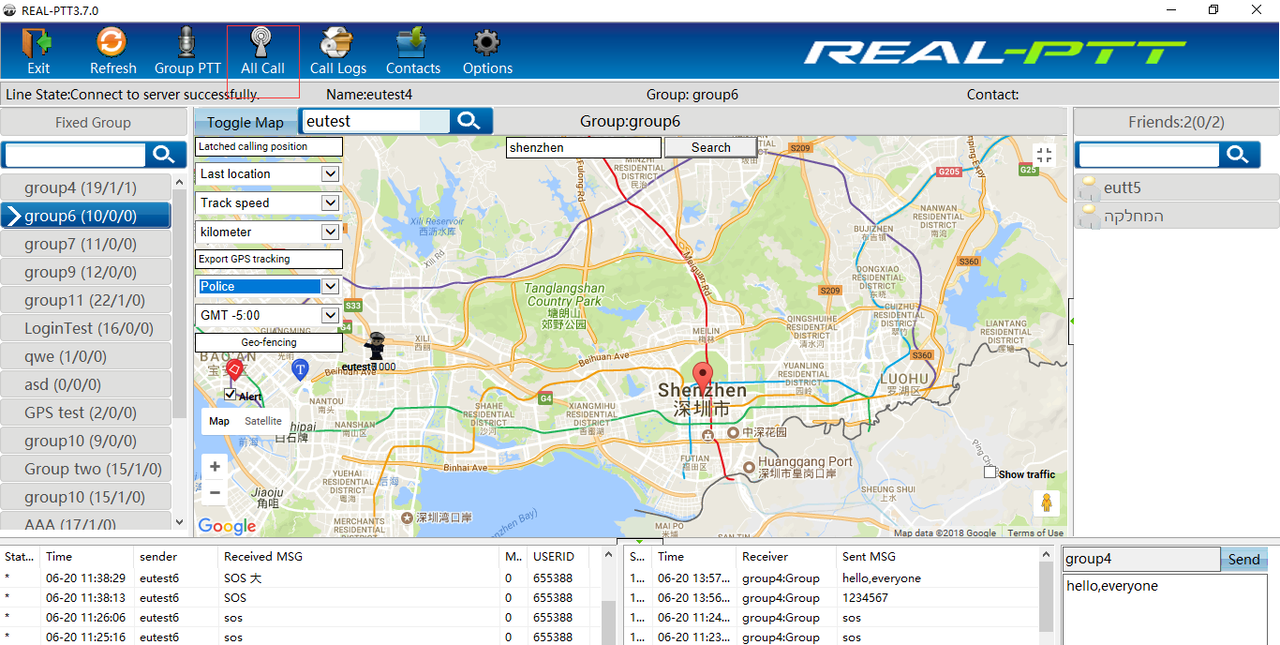Zoom out on the map

tap(215, 493)
